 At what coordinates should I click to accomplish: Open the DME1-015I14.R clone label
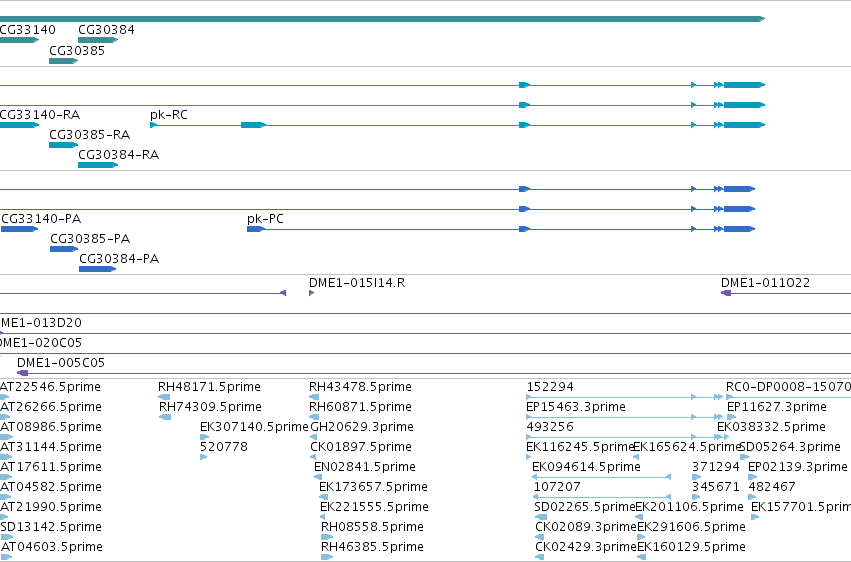coord(357,283)
